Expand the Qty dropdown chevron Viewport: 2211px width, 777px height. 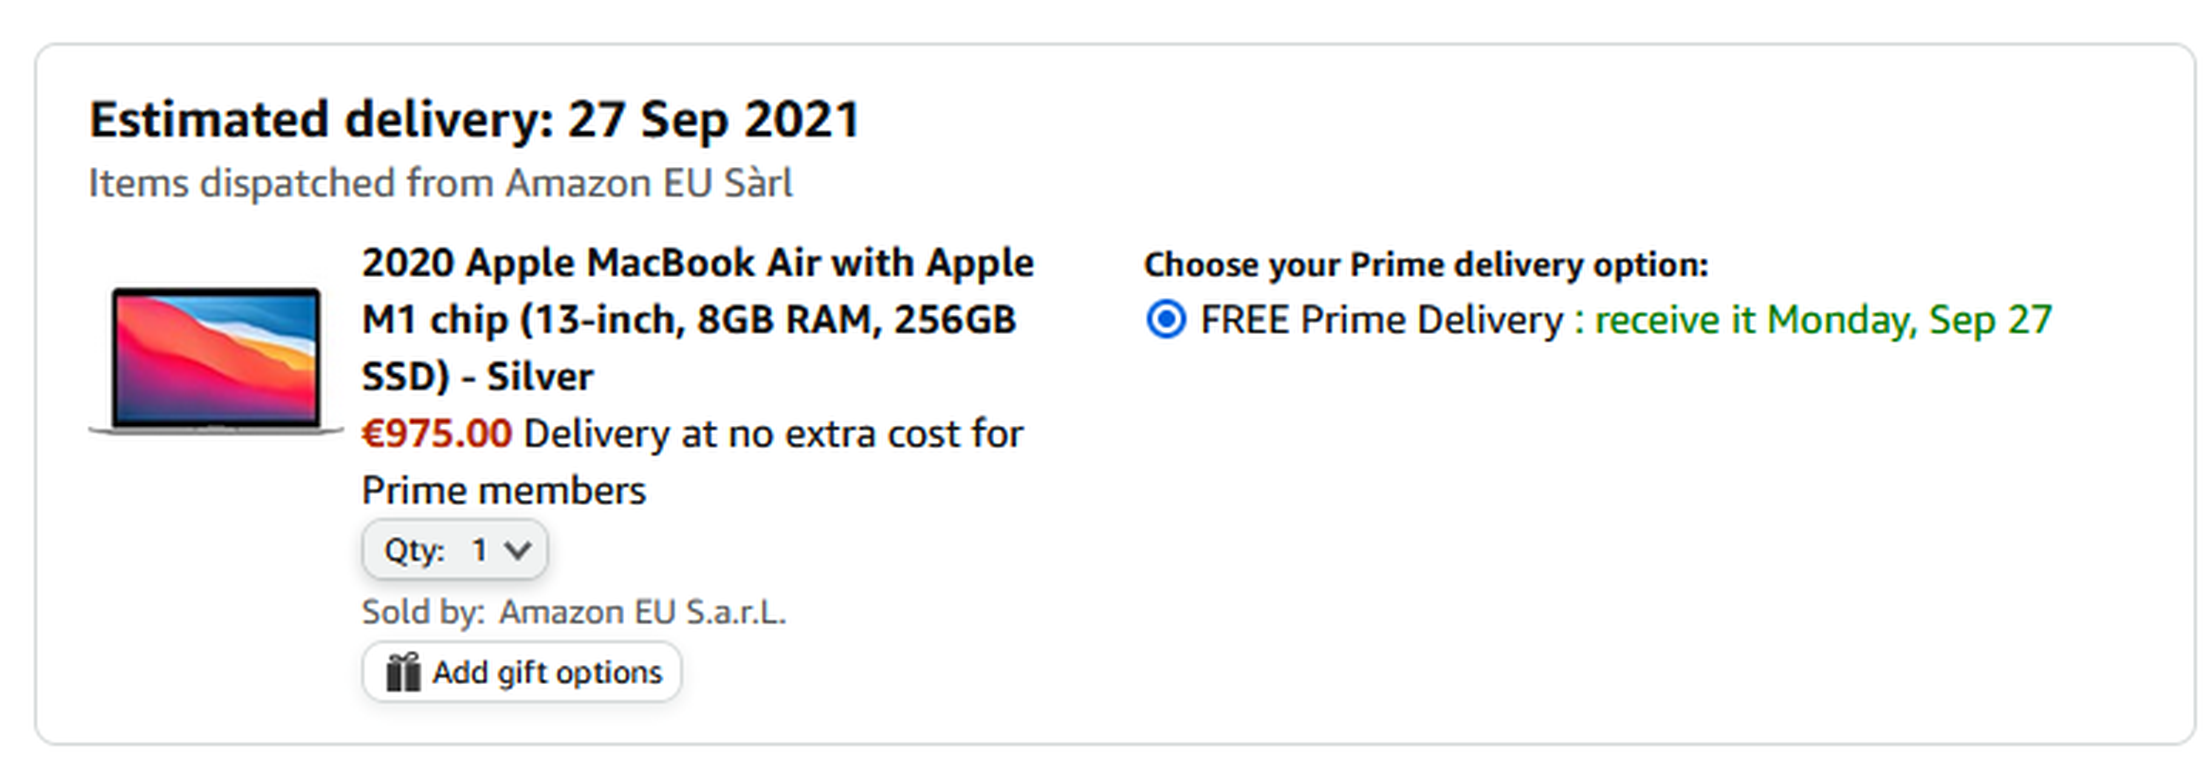[x=518, y=550]
